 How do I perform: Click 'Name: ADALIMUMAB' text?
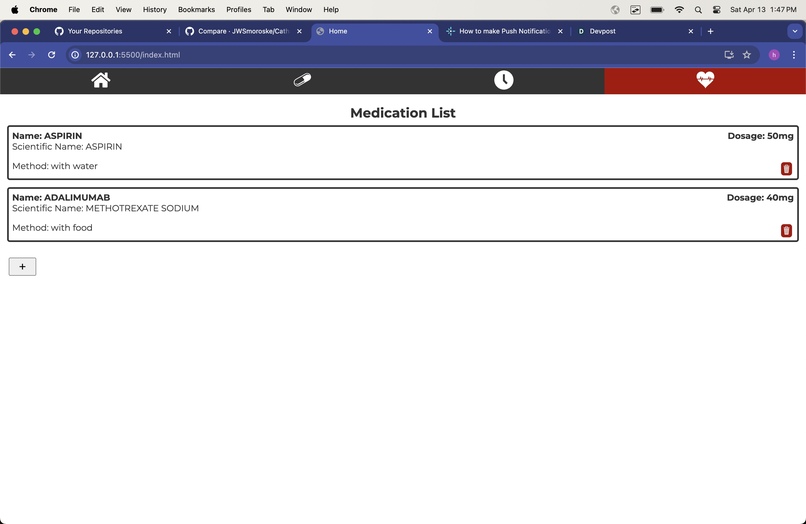[x=61, y=197]
